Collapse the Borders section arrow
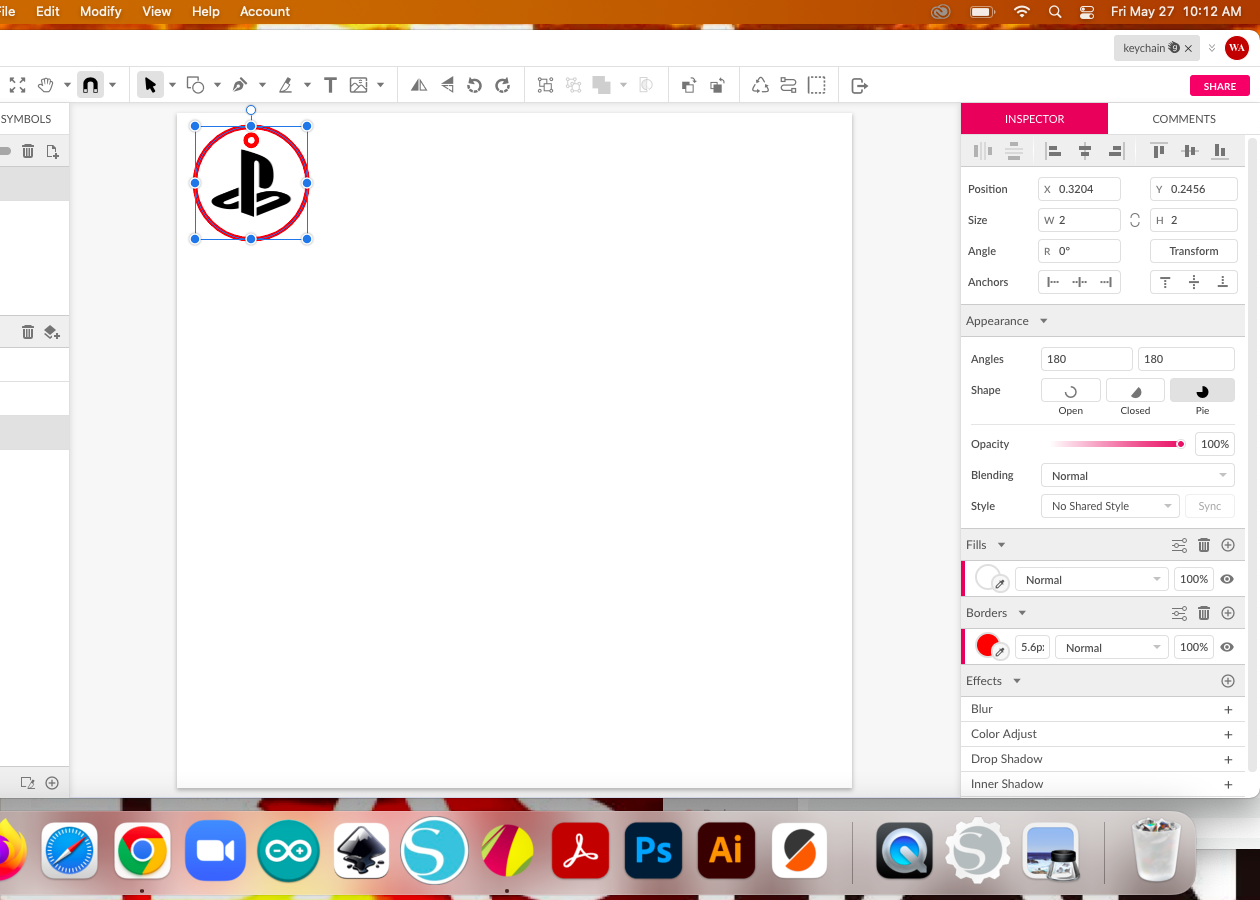Viewport: 1260px width, 900px height. [1022, 613]
